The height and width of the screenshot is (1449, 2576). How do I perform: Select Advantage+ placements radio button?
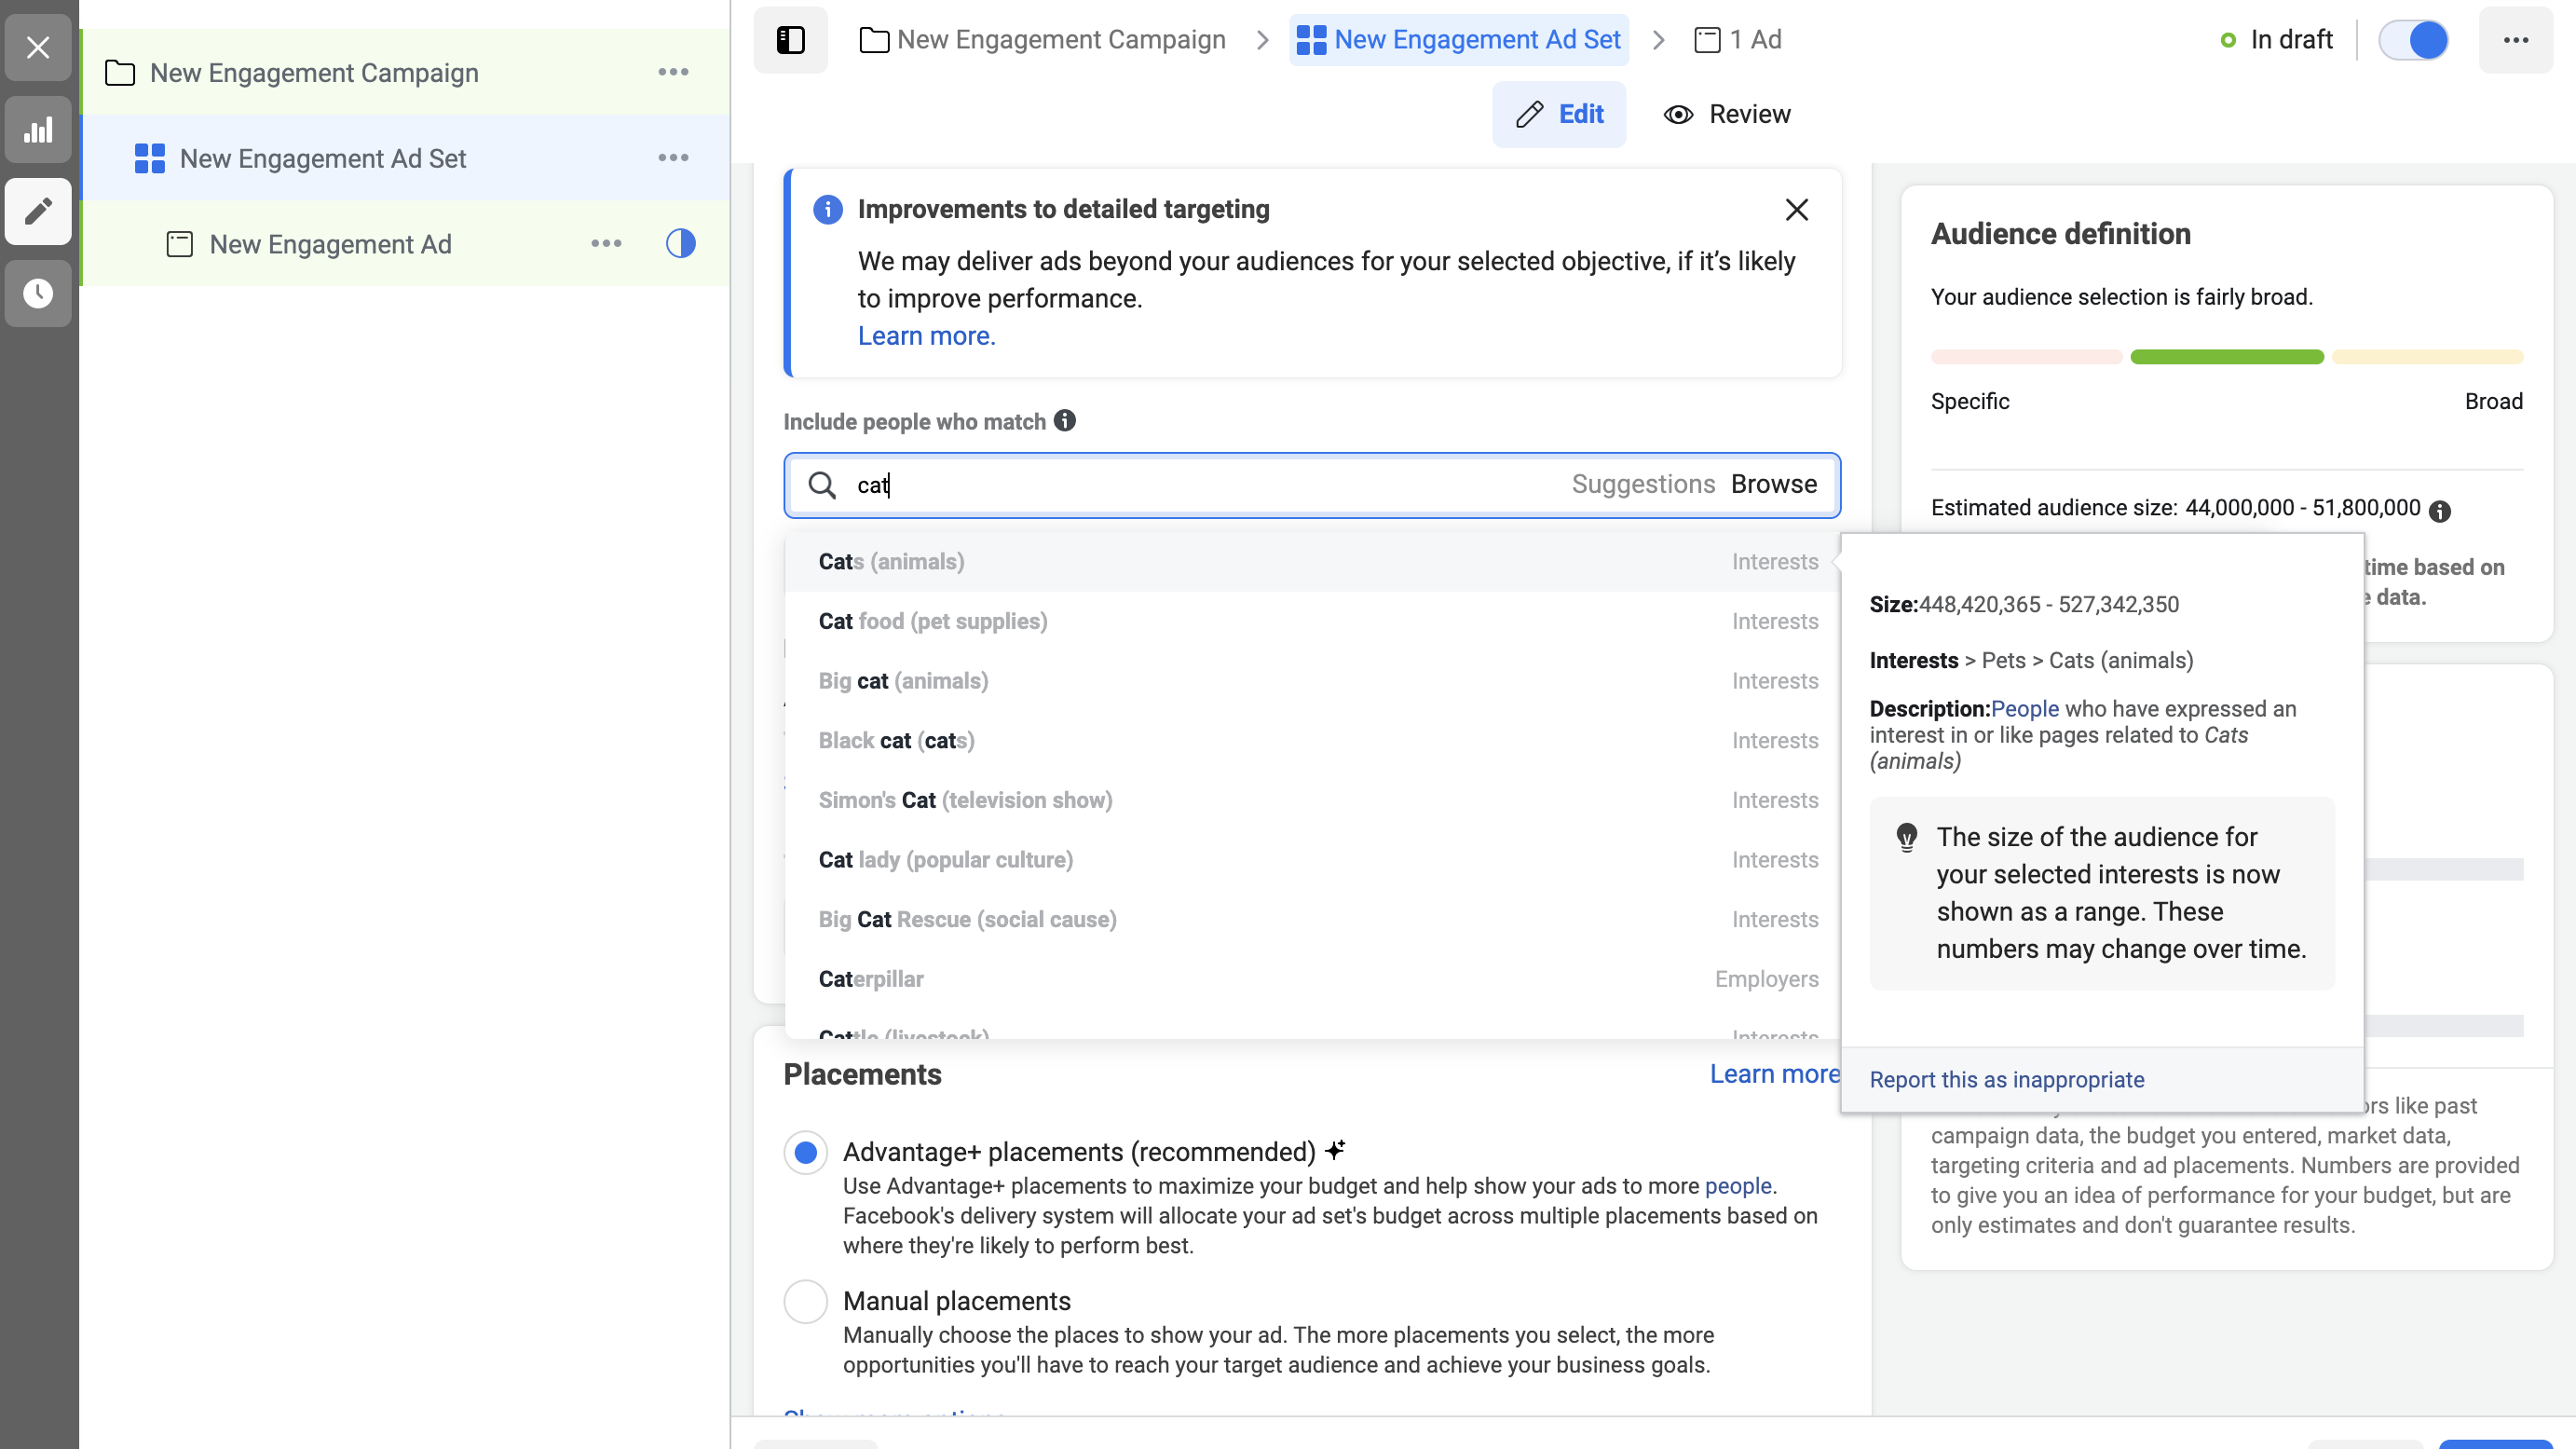click(x=805, y=1154)
